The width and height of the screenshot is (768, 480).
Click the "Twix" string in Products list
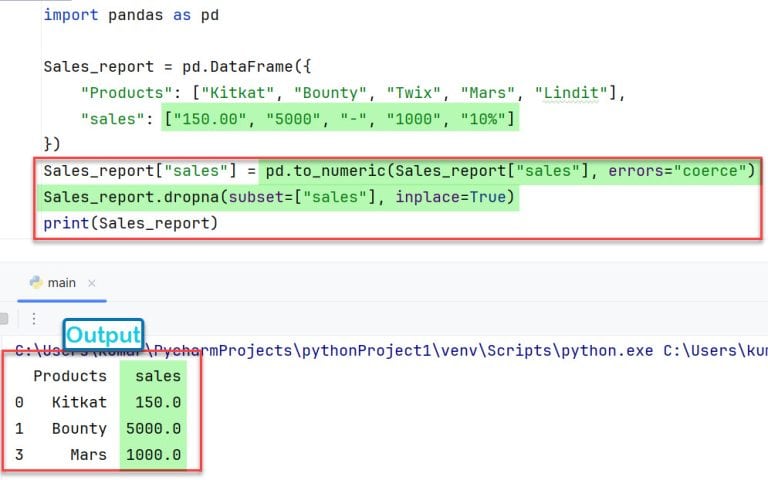413,93
